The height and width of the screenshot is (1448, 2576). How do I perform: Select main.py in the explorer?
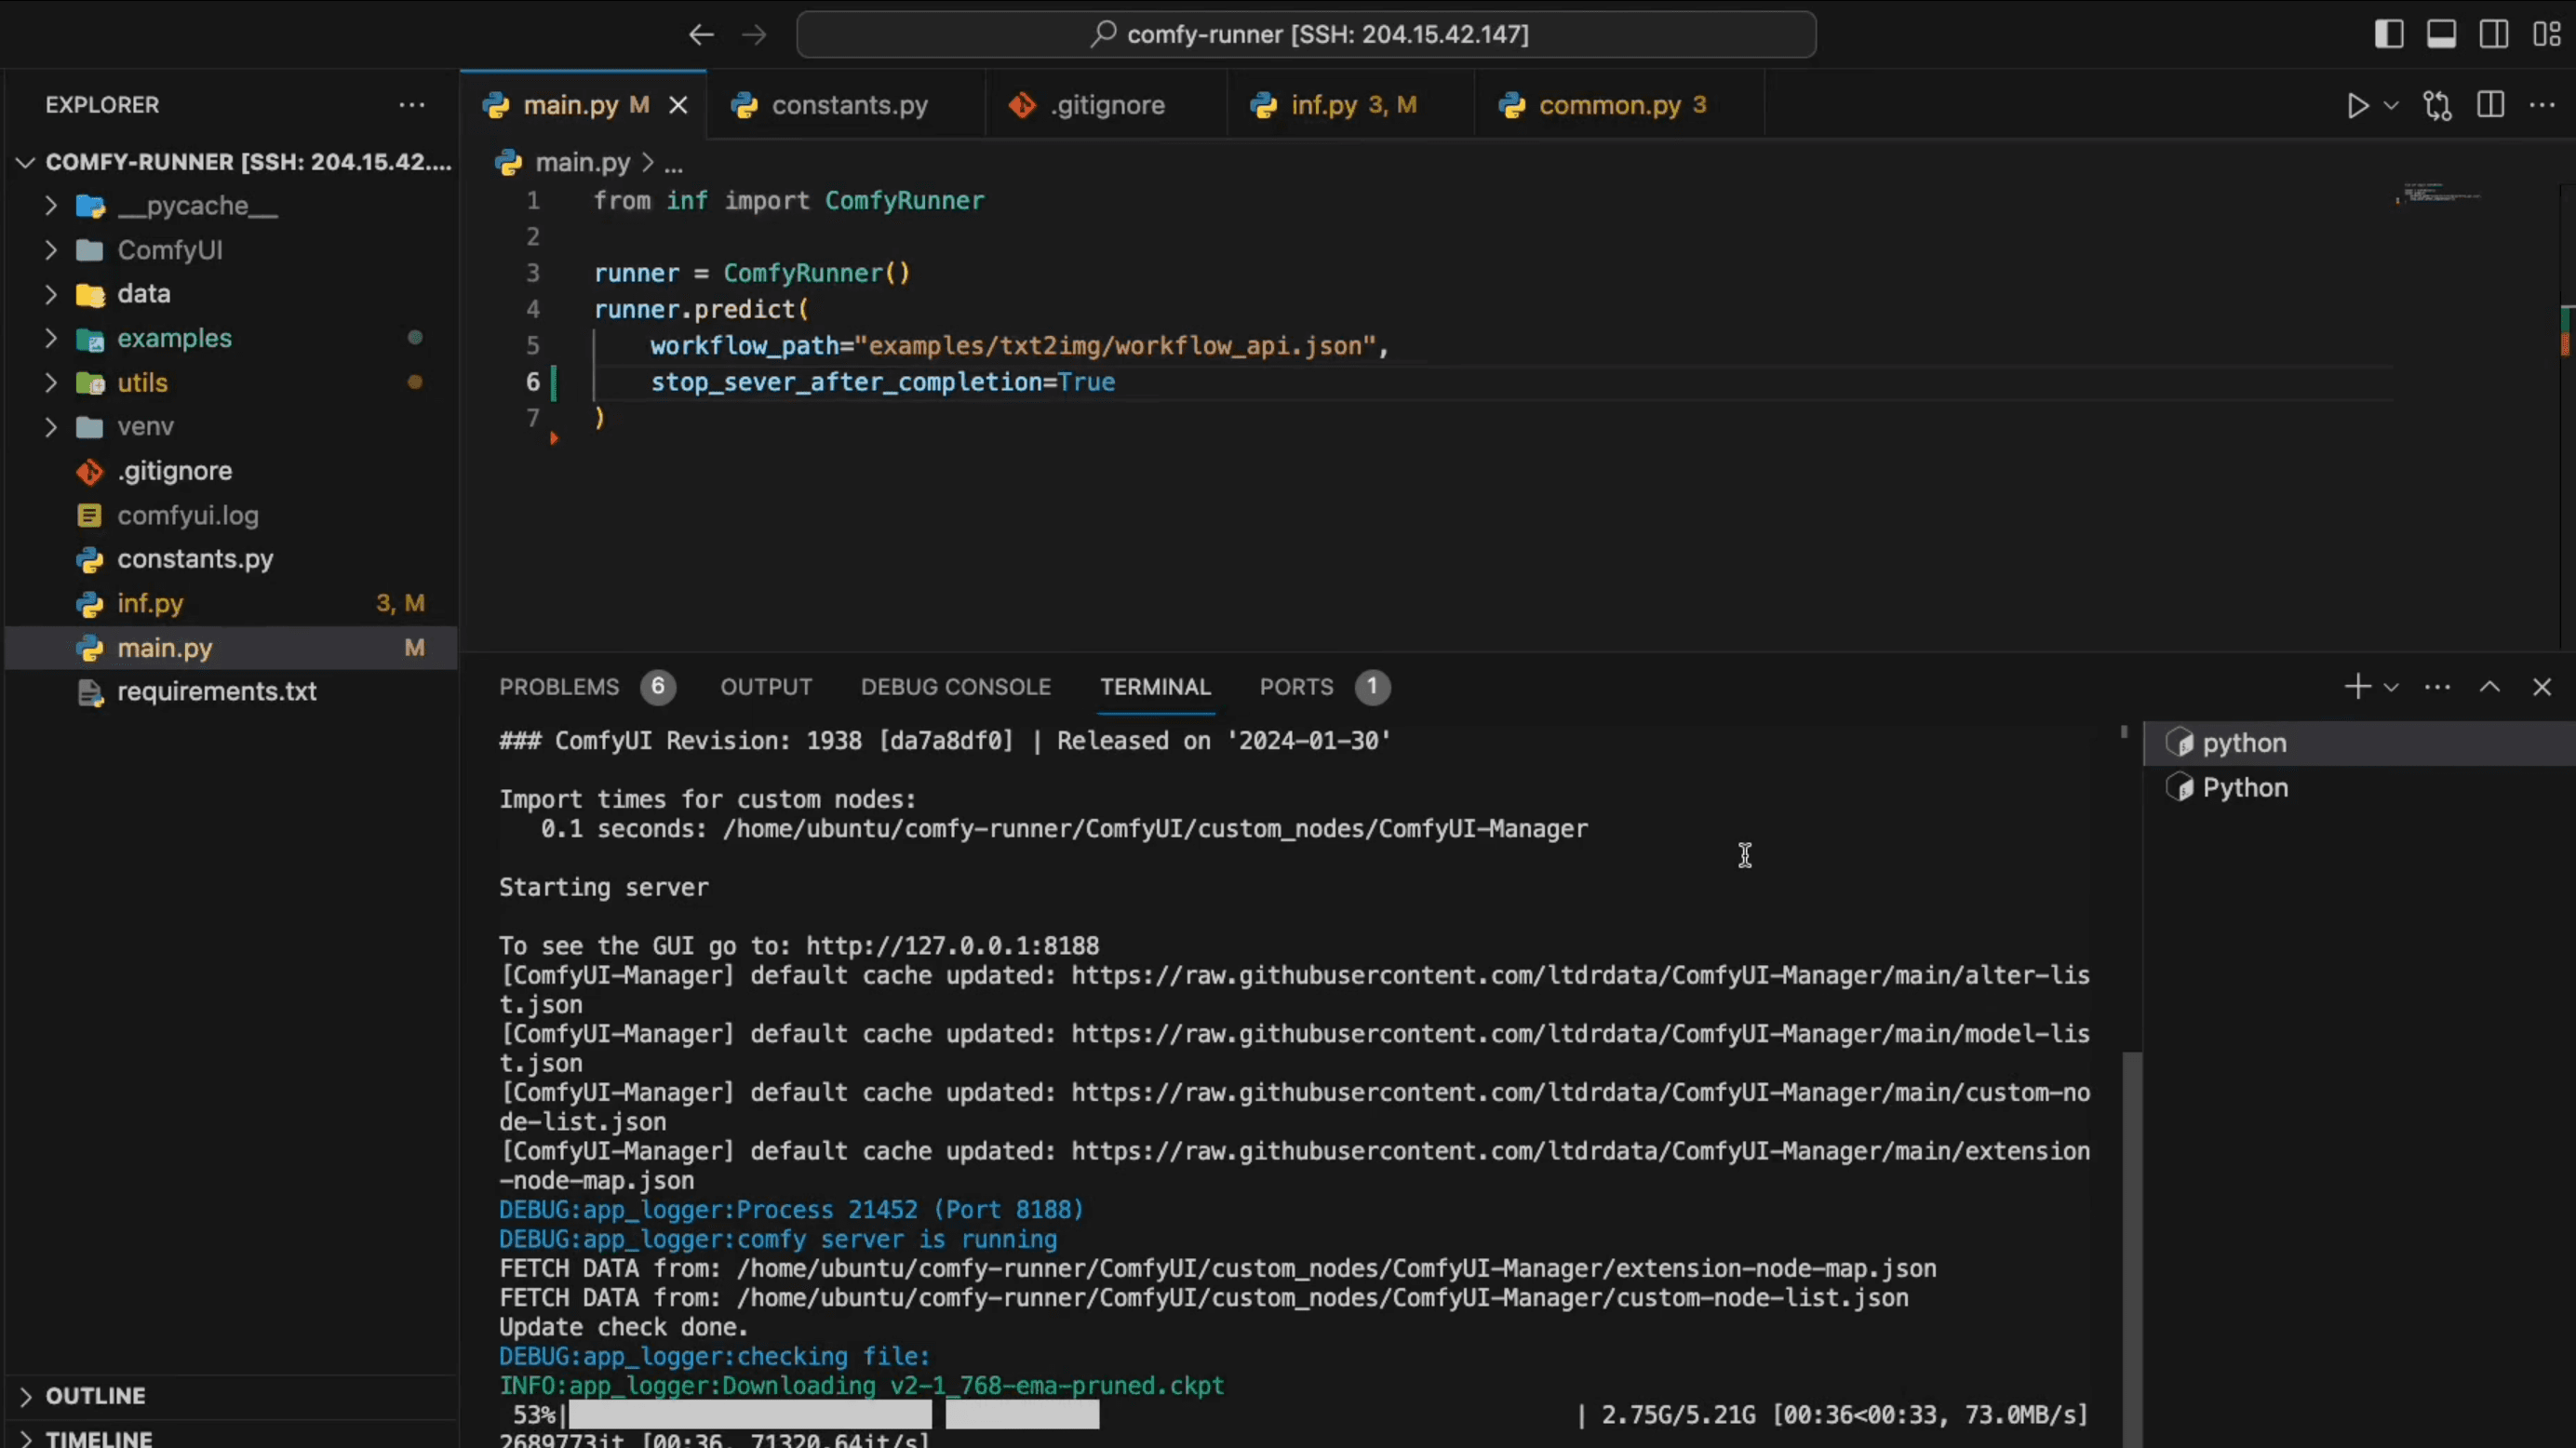tap(231, 648)
